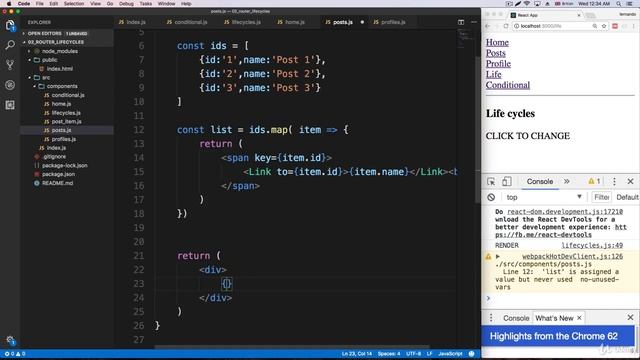Close the What's New drawer tab

[x=579, y=318]
